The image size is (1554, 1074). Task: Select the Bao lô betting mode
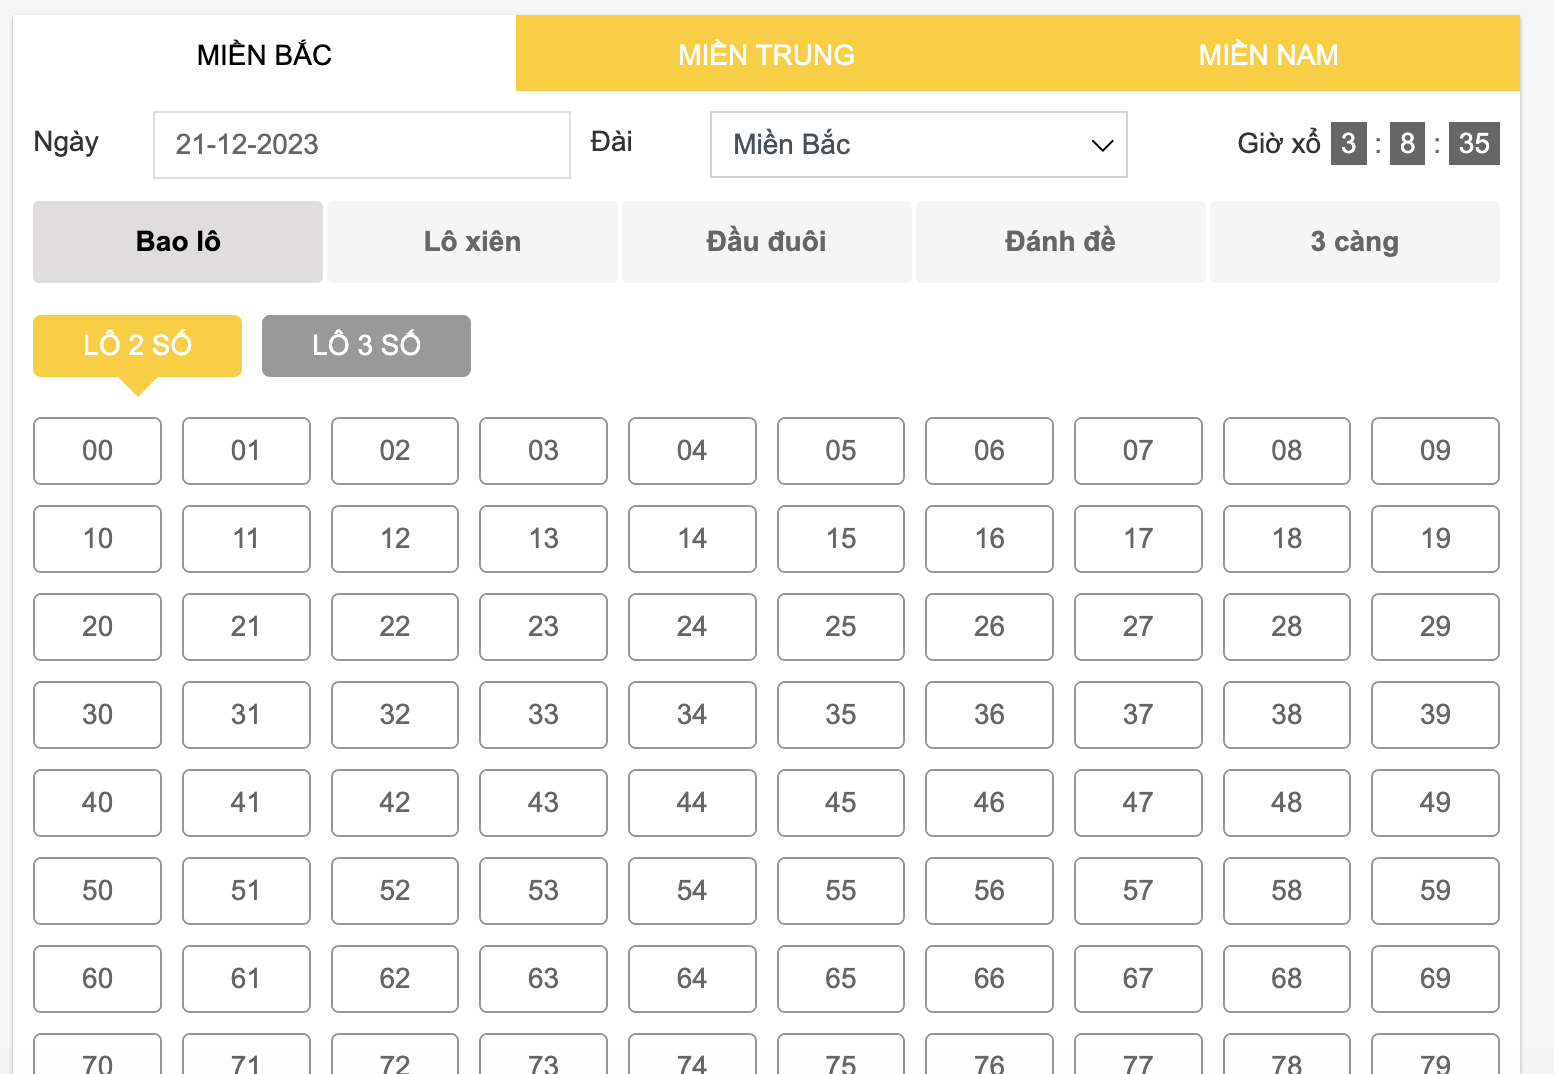[x=177, y=241]
